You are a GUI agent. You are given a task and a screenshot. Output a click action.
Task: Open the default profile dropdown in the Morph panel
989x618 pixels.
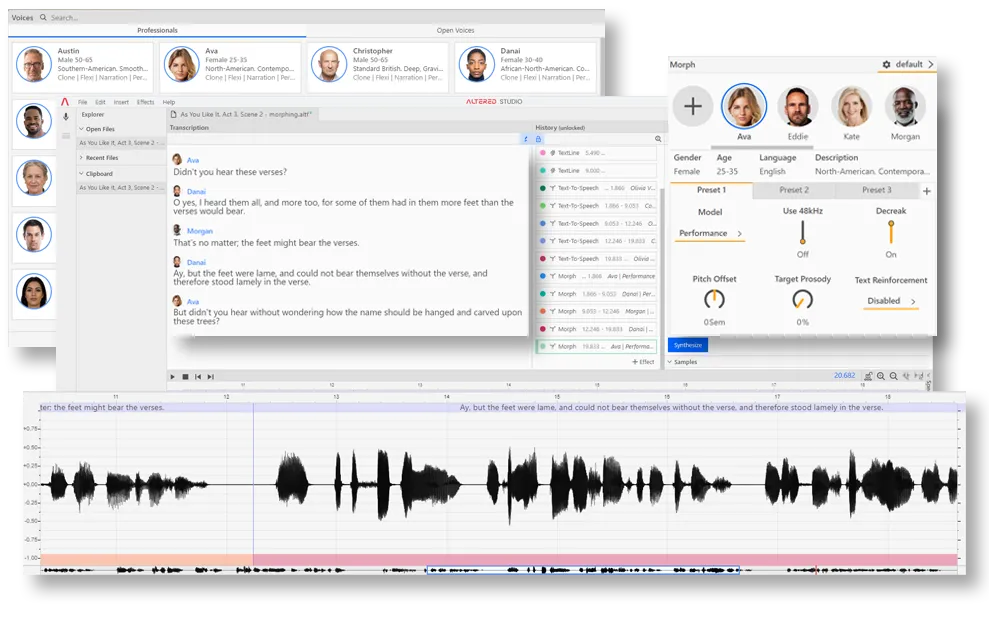pos(907,64)
